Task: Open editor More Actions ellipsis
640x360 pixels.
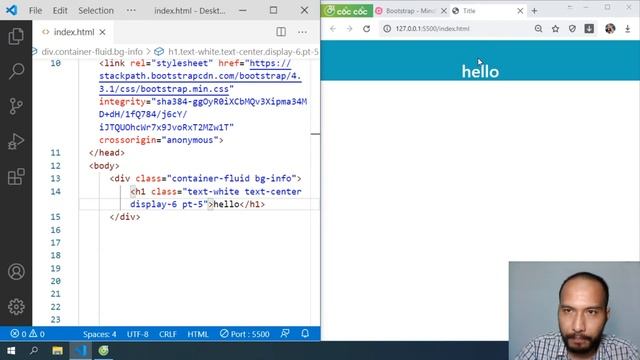Action: [x=302, y=32]
